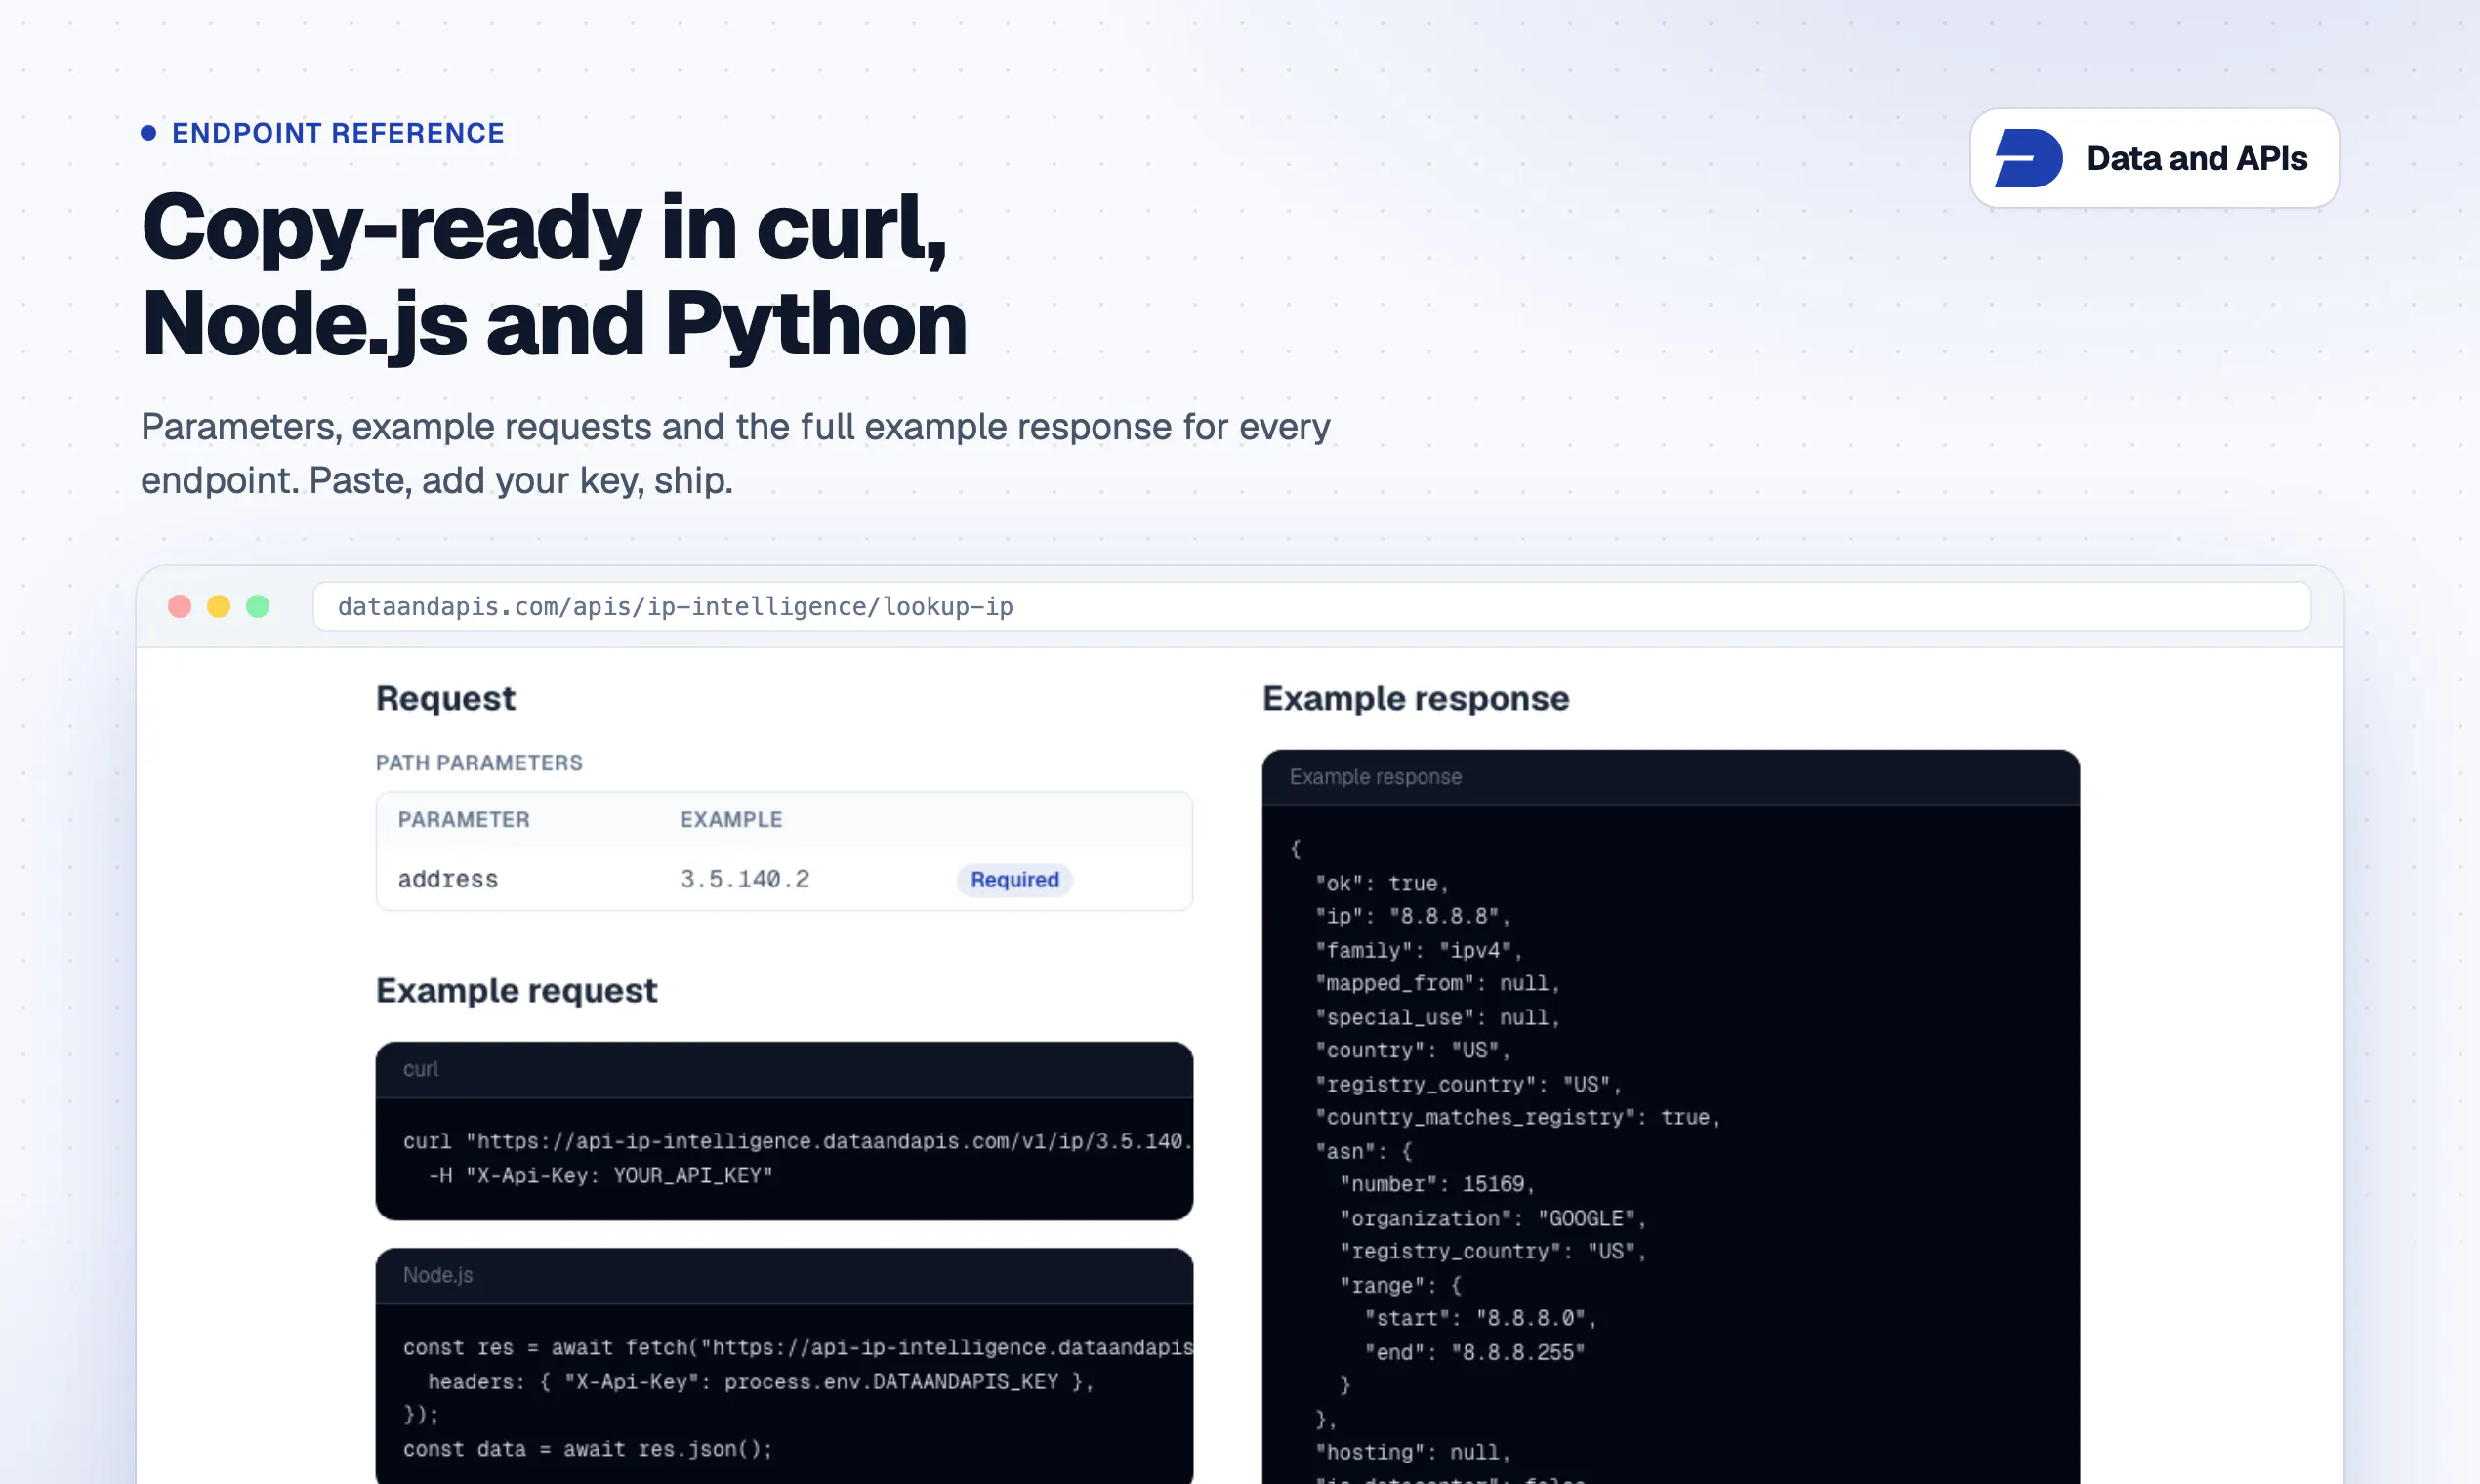
Task: Click the curl command URL line
Action: point(798,1141)
